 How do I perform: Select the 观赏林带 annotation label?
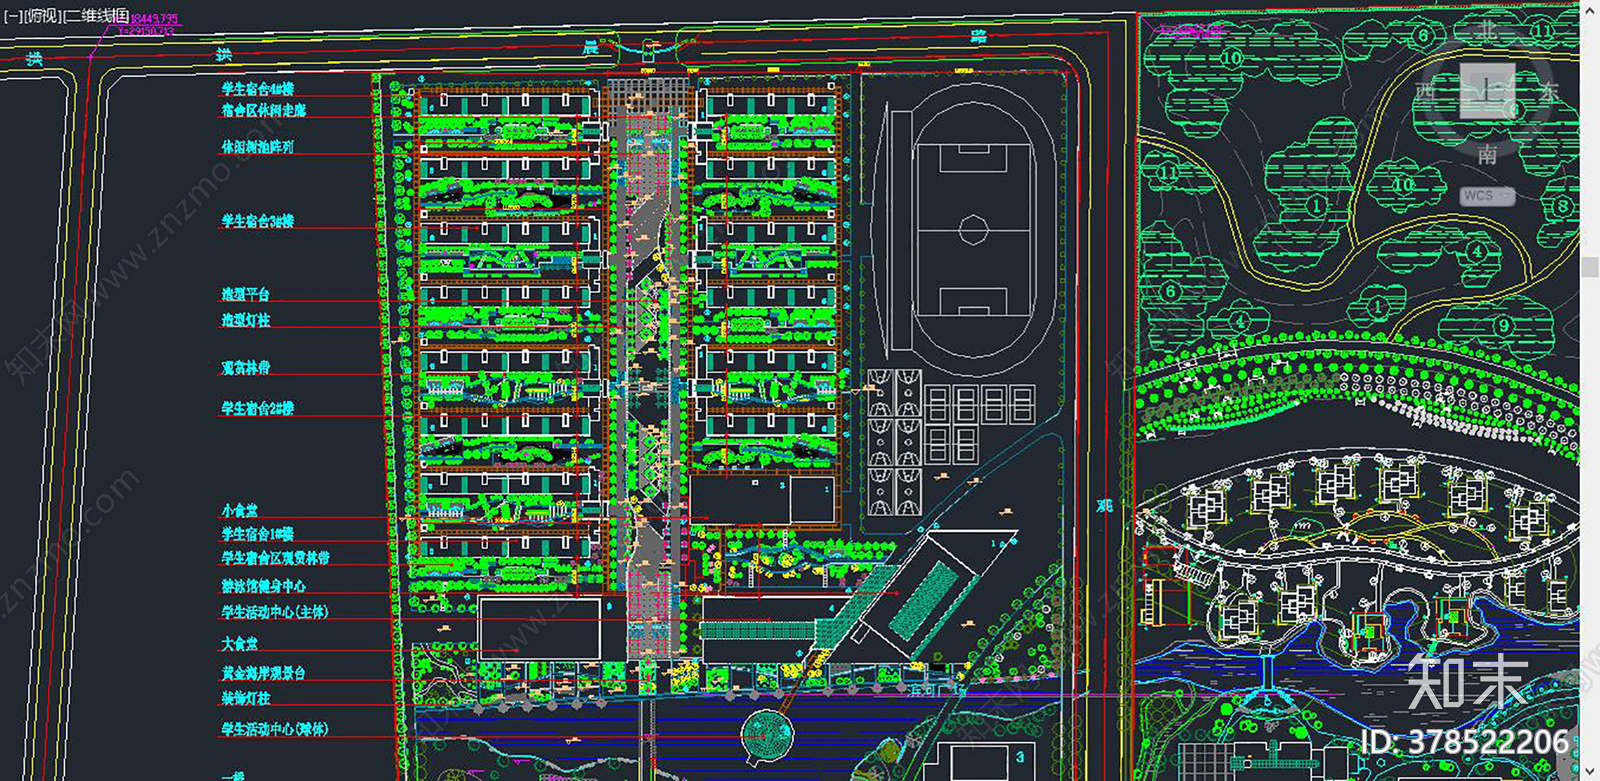pyautogui.click(x=246, y=368)
